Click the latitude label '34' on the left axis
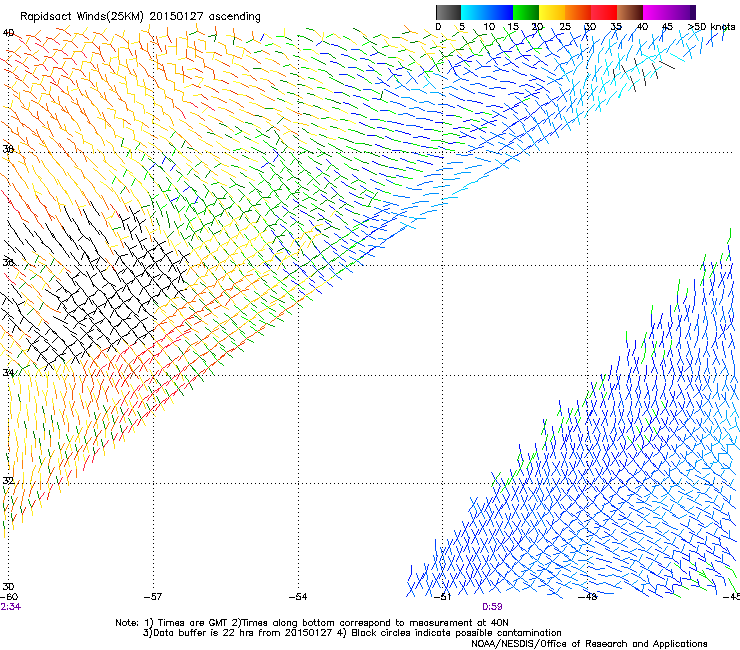Image resolution: width=740 pixels, height=650 pixels. point(8,373)
